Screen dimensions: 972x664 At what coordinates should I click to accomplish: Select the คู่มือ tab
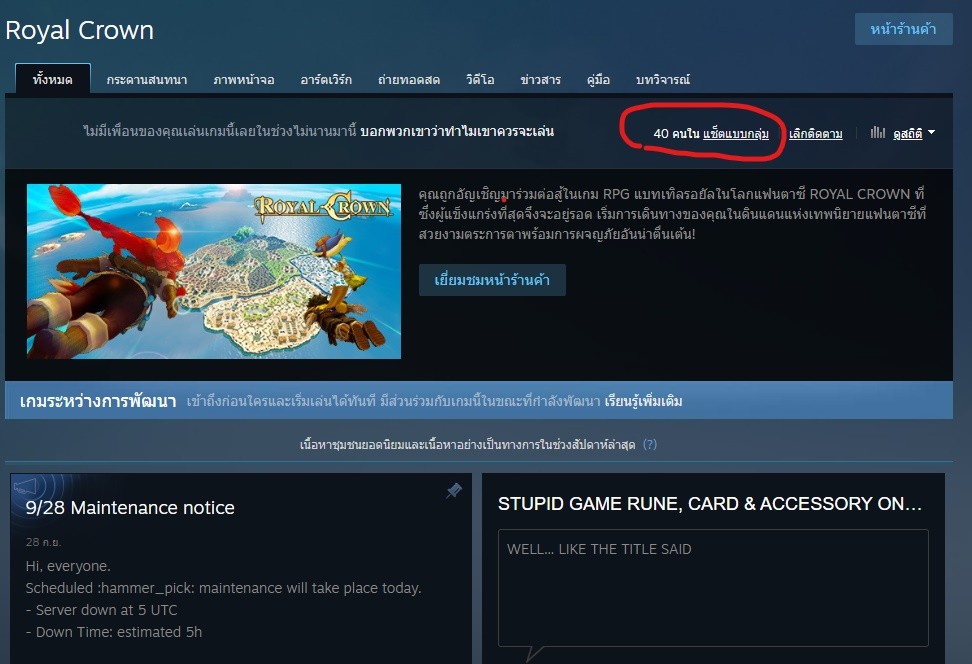(598, 79)
